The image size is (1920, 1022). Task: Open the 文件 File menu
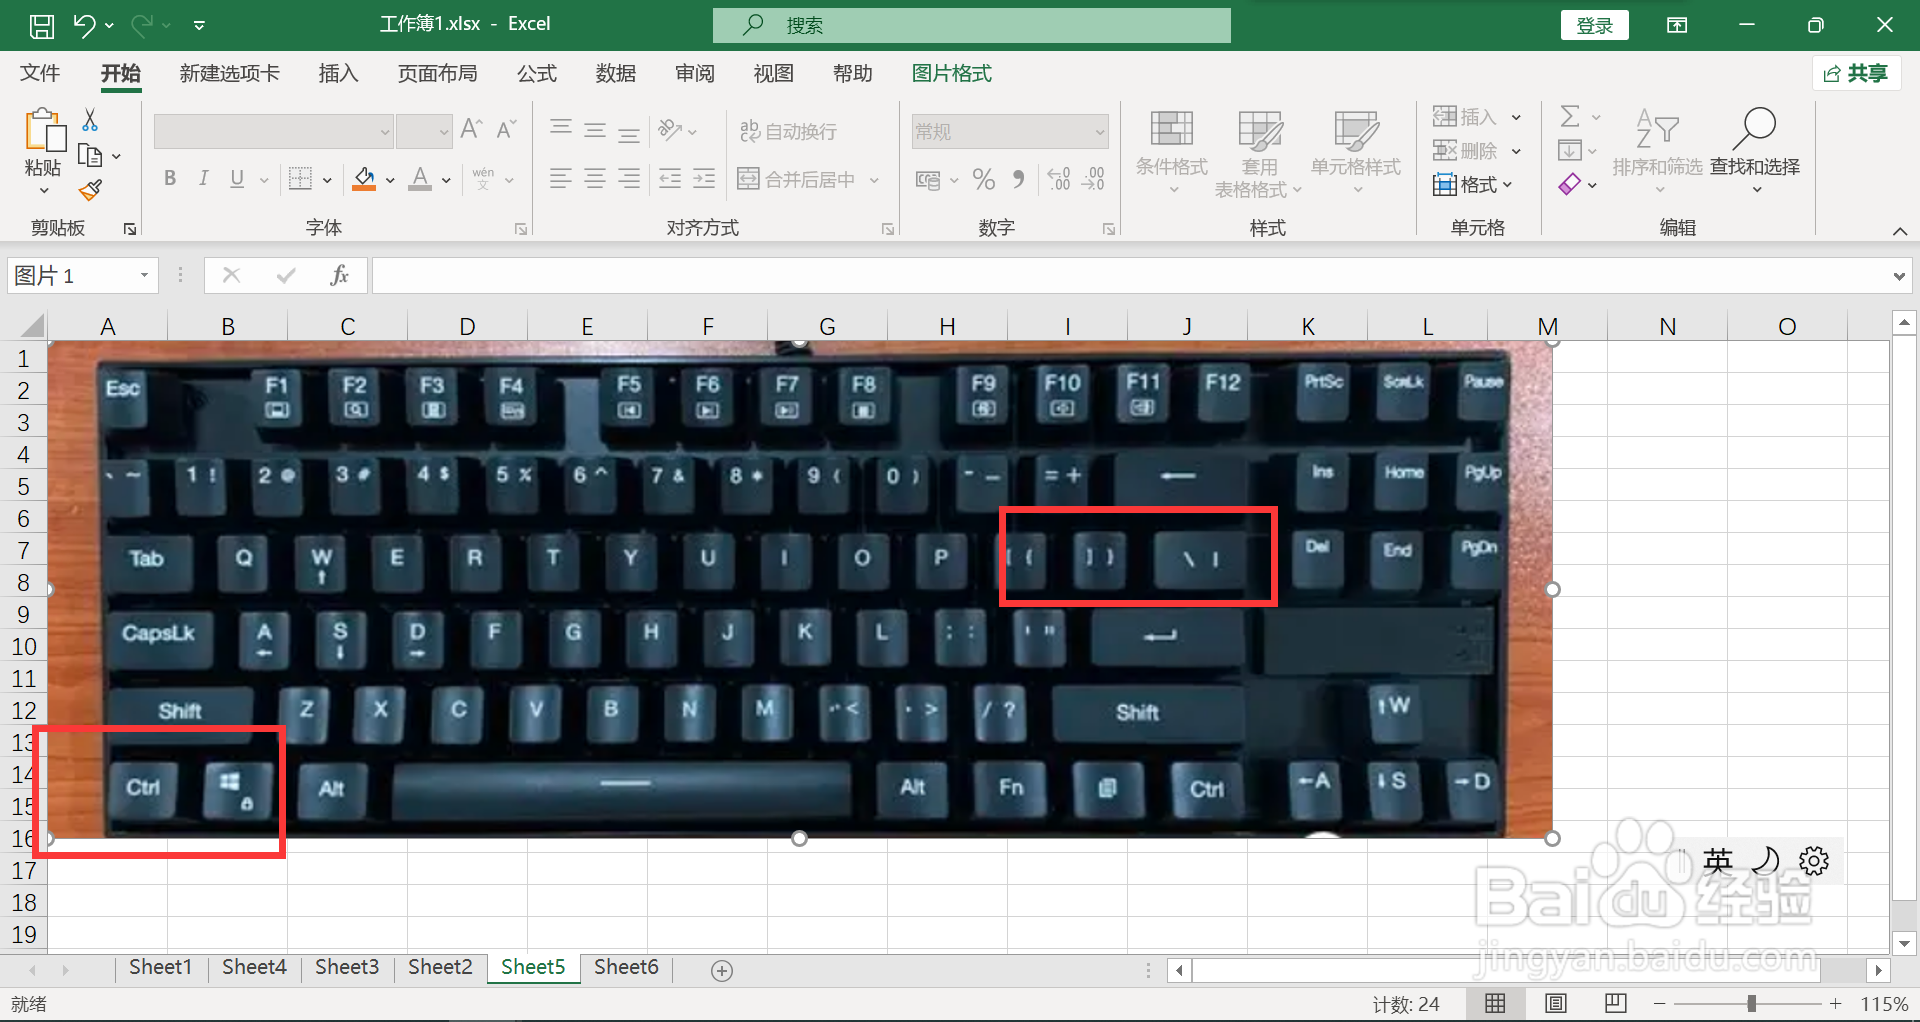click(x=40, y=73)
